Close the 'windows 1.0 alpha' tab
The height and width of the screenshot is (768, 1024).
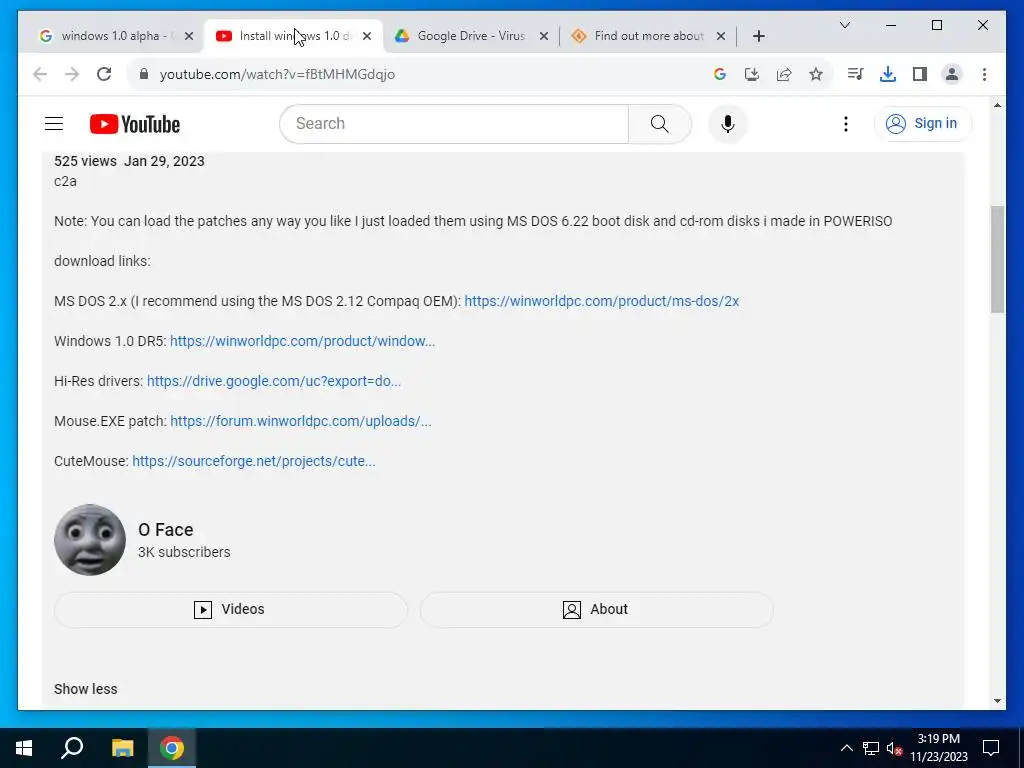tap(189, 36)
